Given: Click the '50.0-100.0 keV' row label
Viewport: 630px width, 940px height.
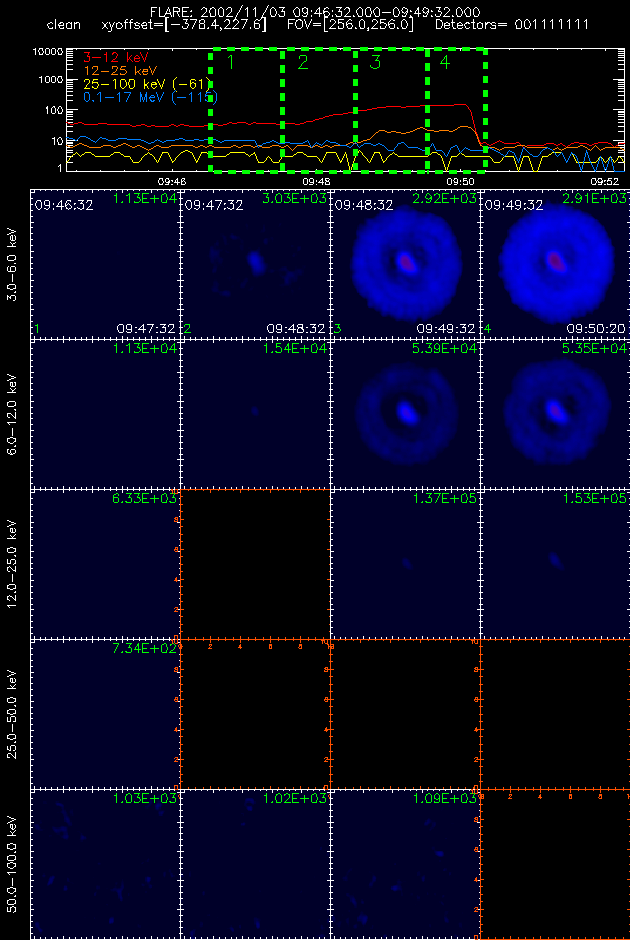Looking at the screenshot, I should pos(14,864).
